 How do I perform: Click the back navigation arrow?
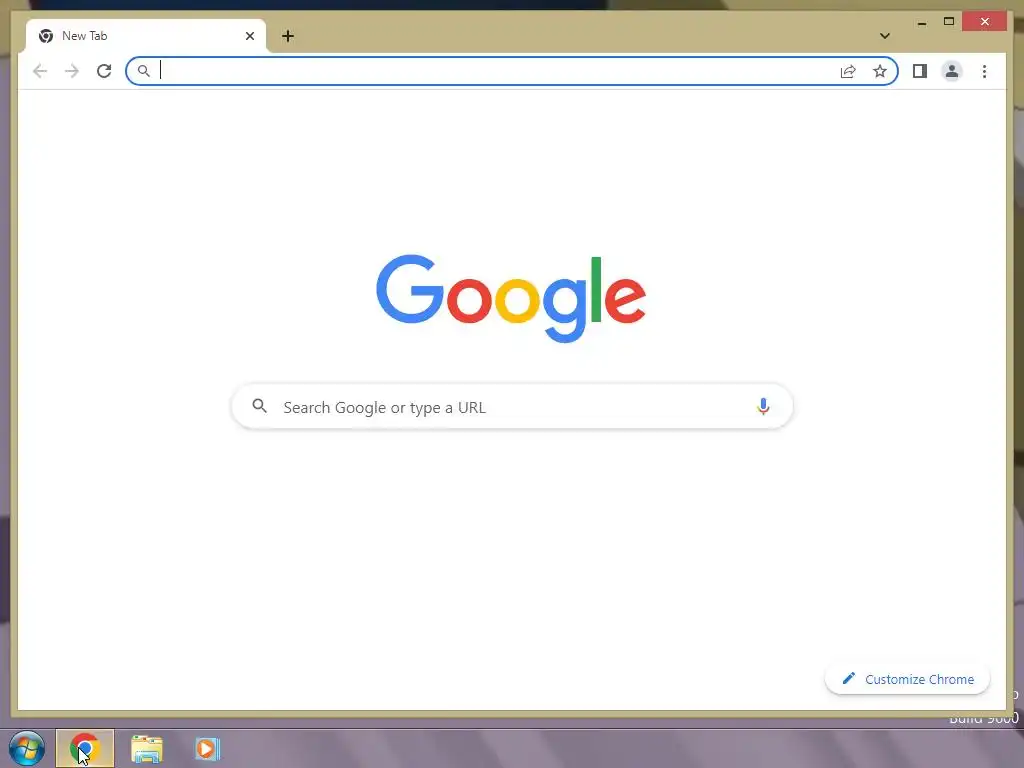coord(40,71)
